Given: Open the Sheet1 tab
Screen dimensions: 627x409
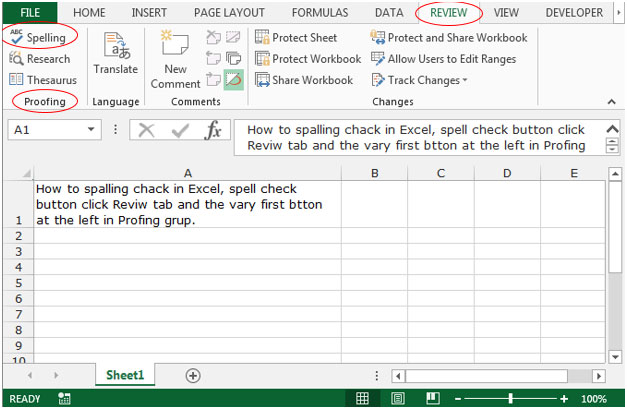Looking at the screenshot, I should point(125,375).
